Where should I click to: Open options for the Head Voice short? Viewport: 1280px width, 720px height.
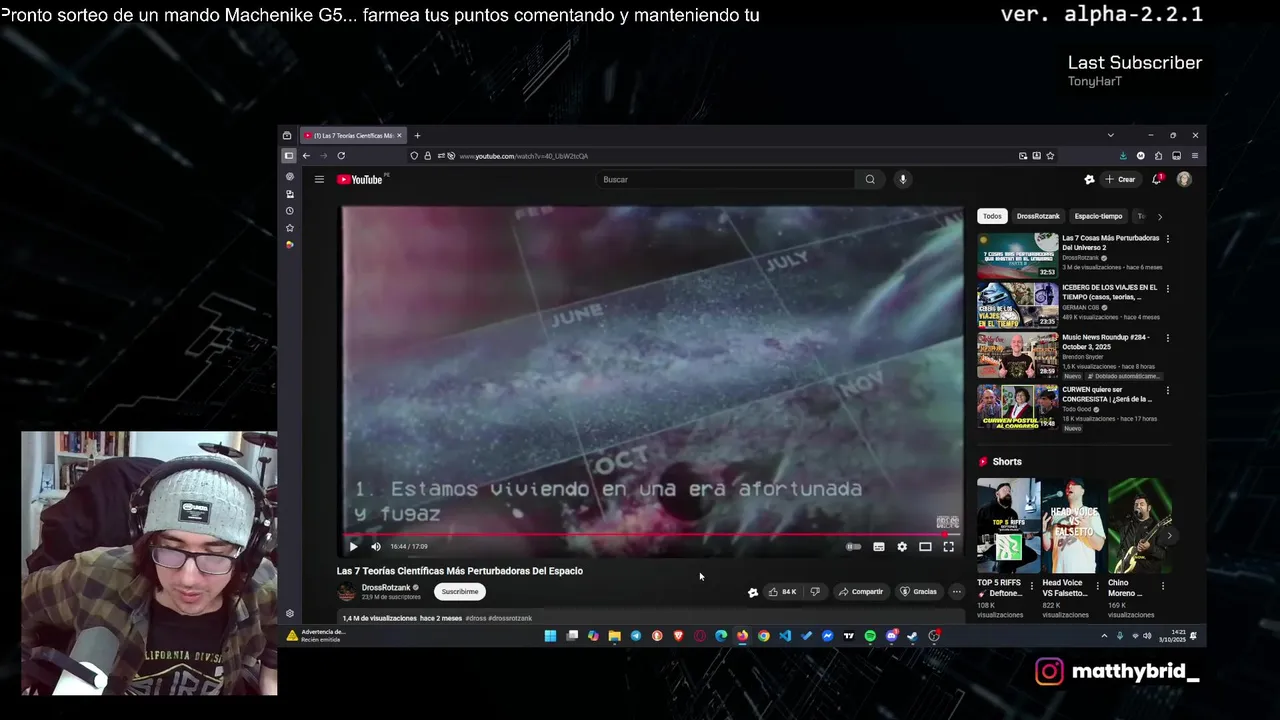1097,586
